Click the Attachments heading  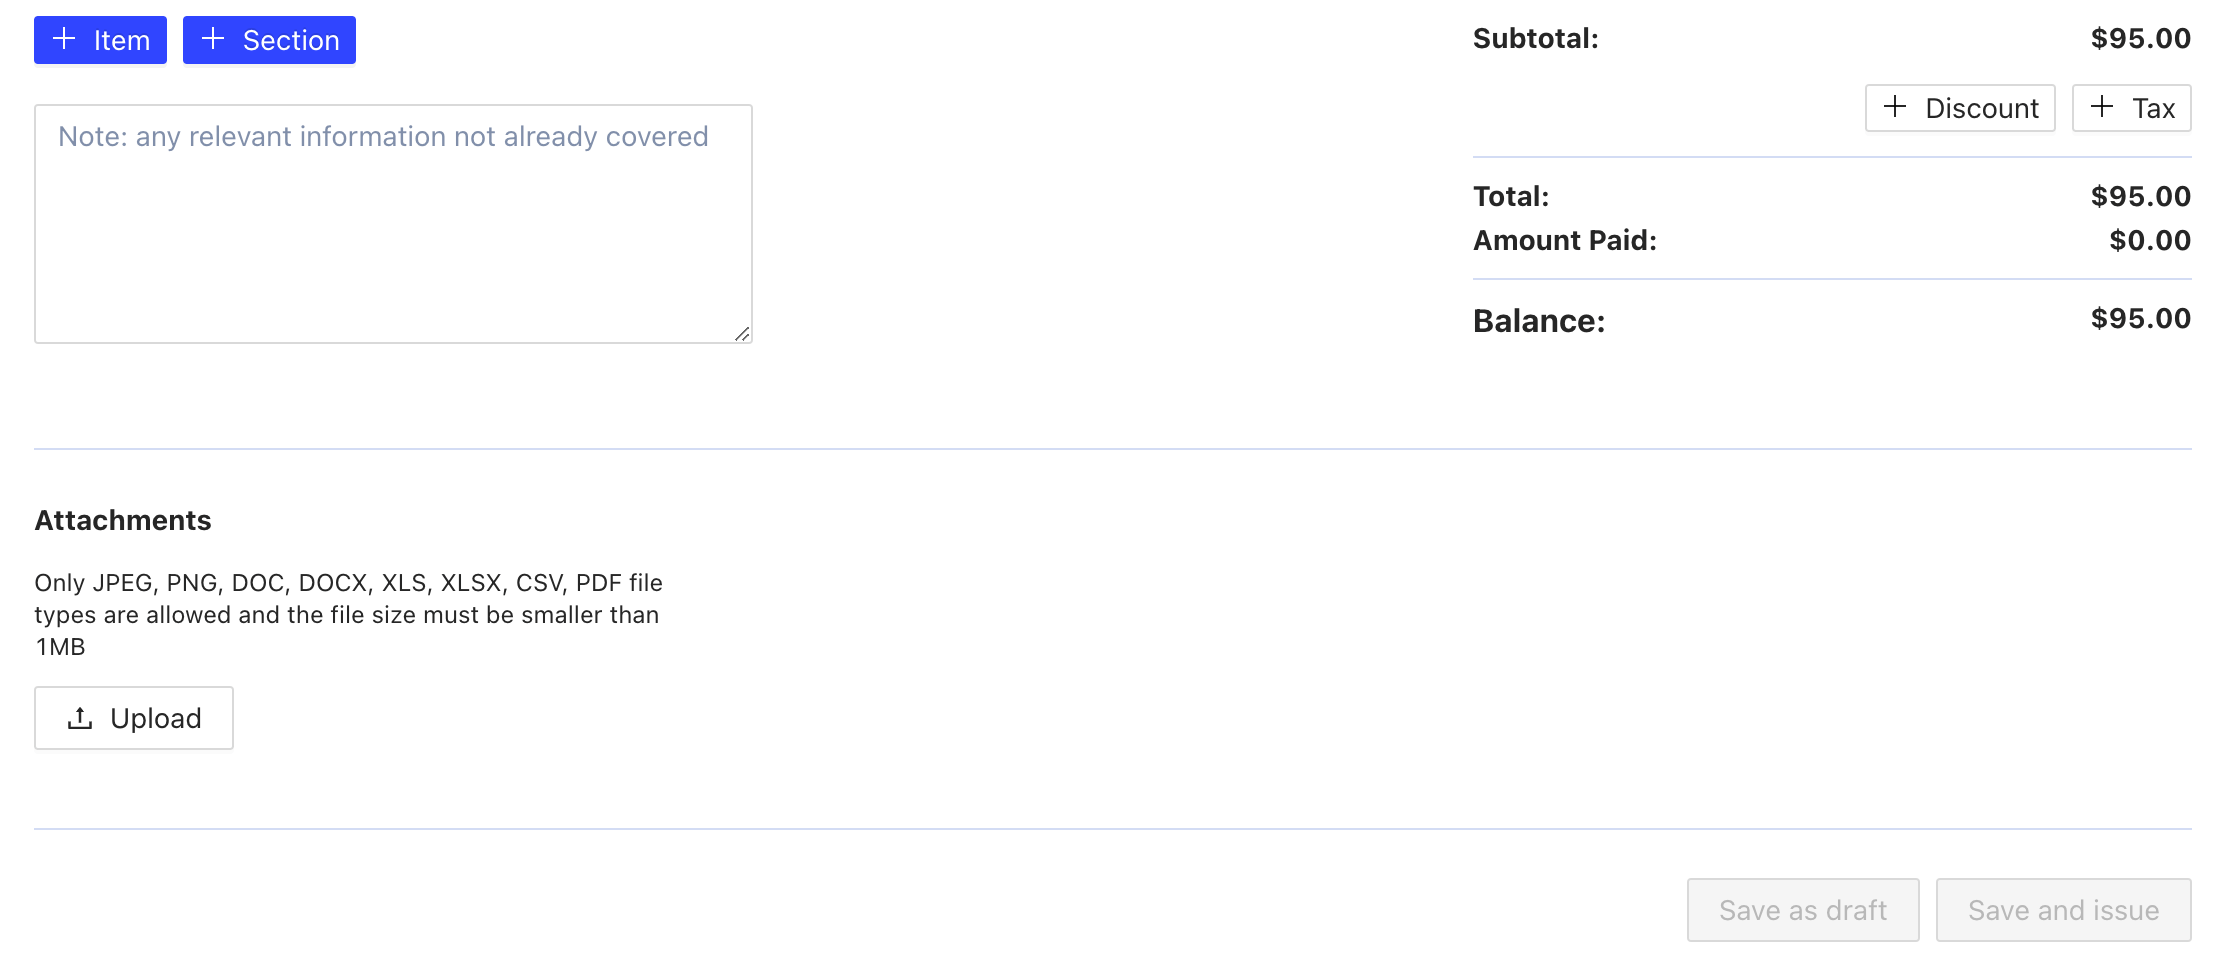[123, 520]
